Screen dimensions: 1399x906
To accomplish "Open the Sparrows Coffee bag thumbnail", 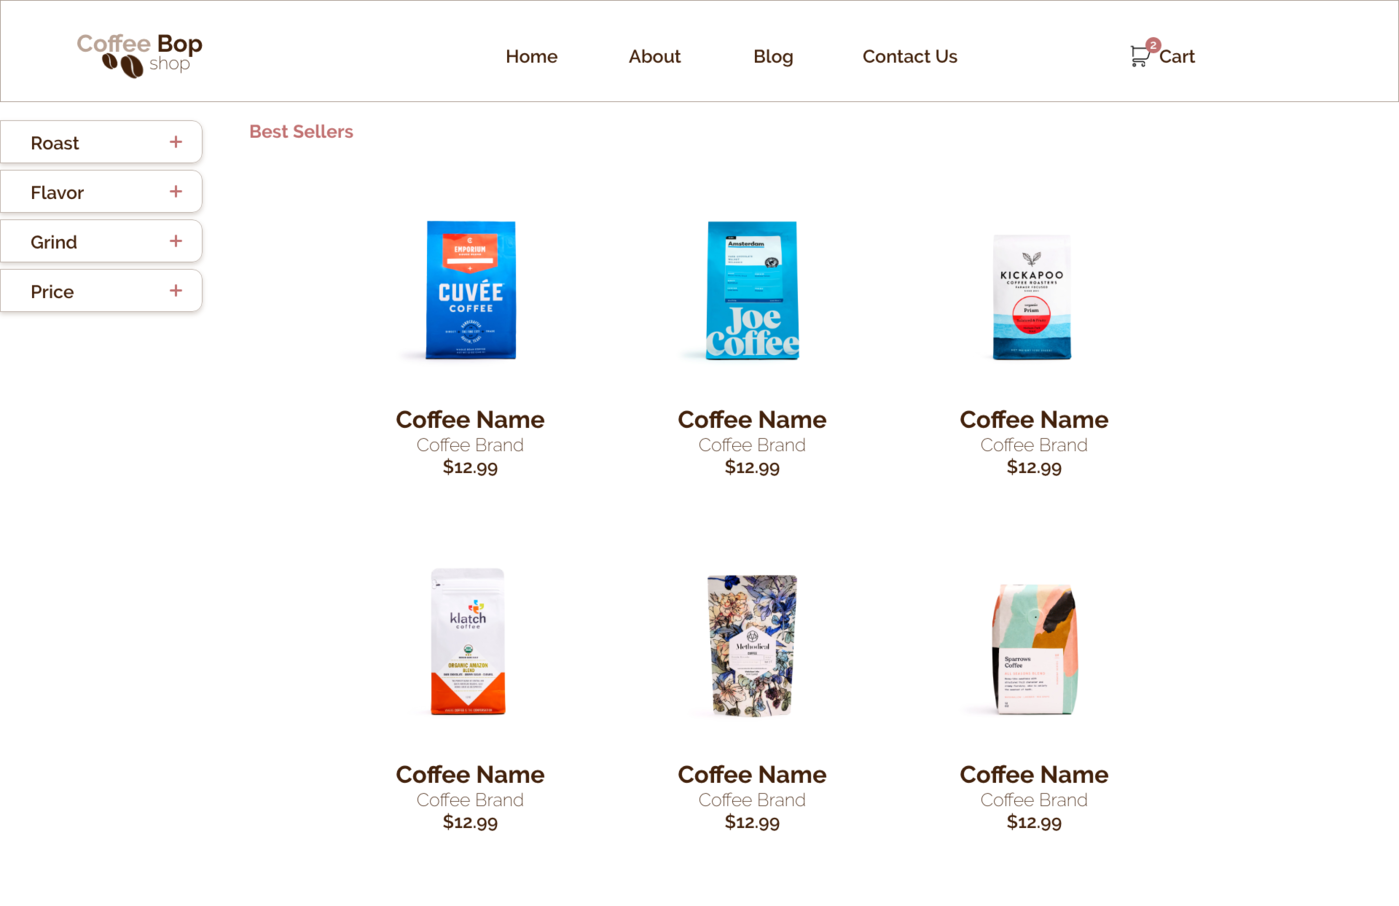I will point(1034,650).
